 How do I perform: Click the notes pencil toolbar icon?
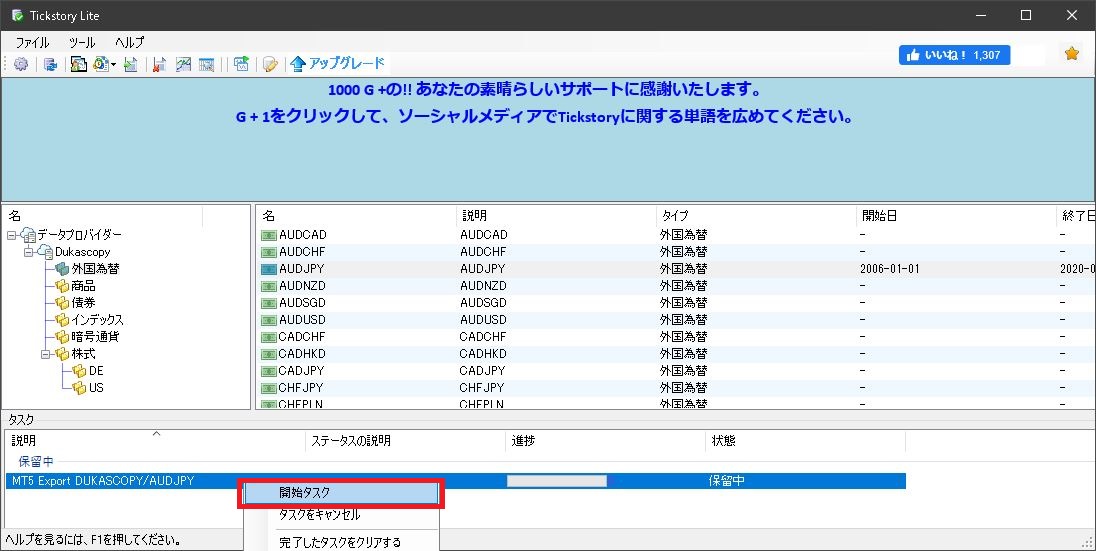pyautogui.click(x=270, y=64)
